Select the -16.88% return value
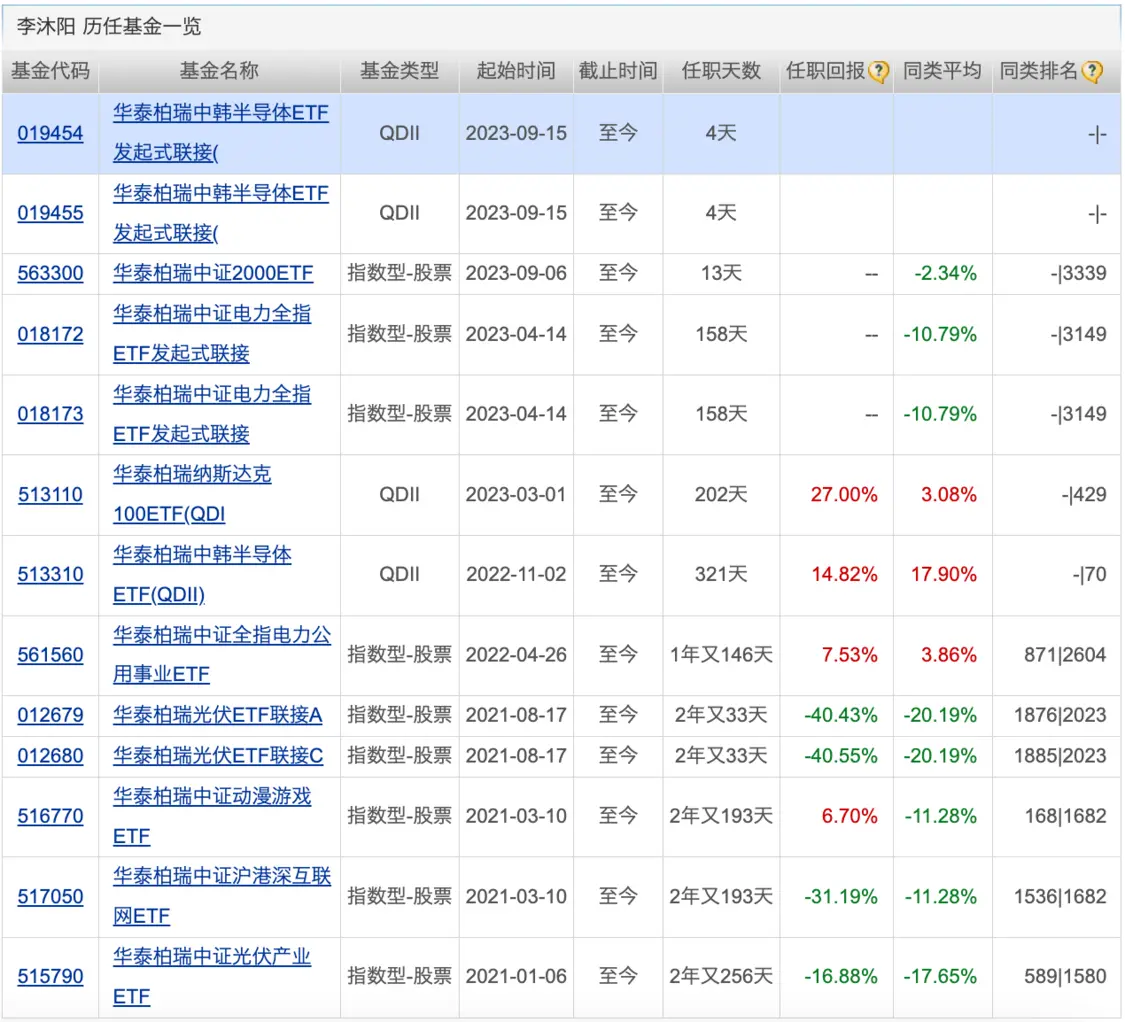The image size is (1125, 1022). coord(841,976)
